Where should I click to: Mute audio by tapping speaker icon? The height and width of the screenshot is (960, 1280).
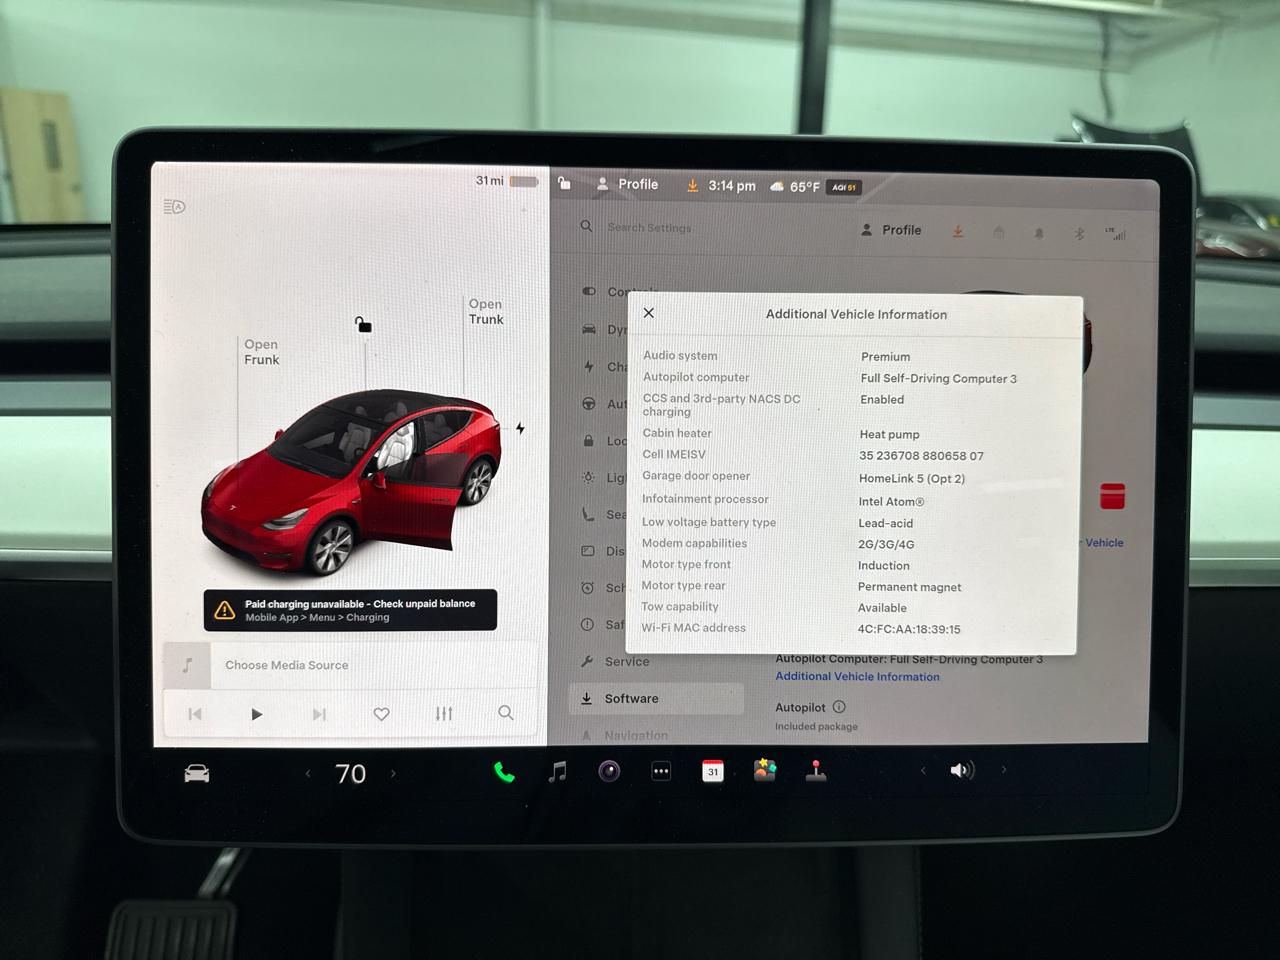click(961, 770)
